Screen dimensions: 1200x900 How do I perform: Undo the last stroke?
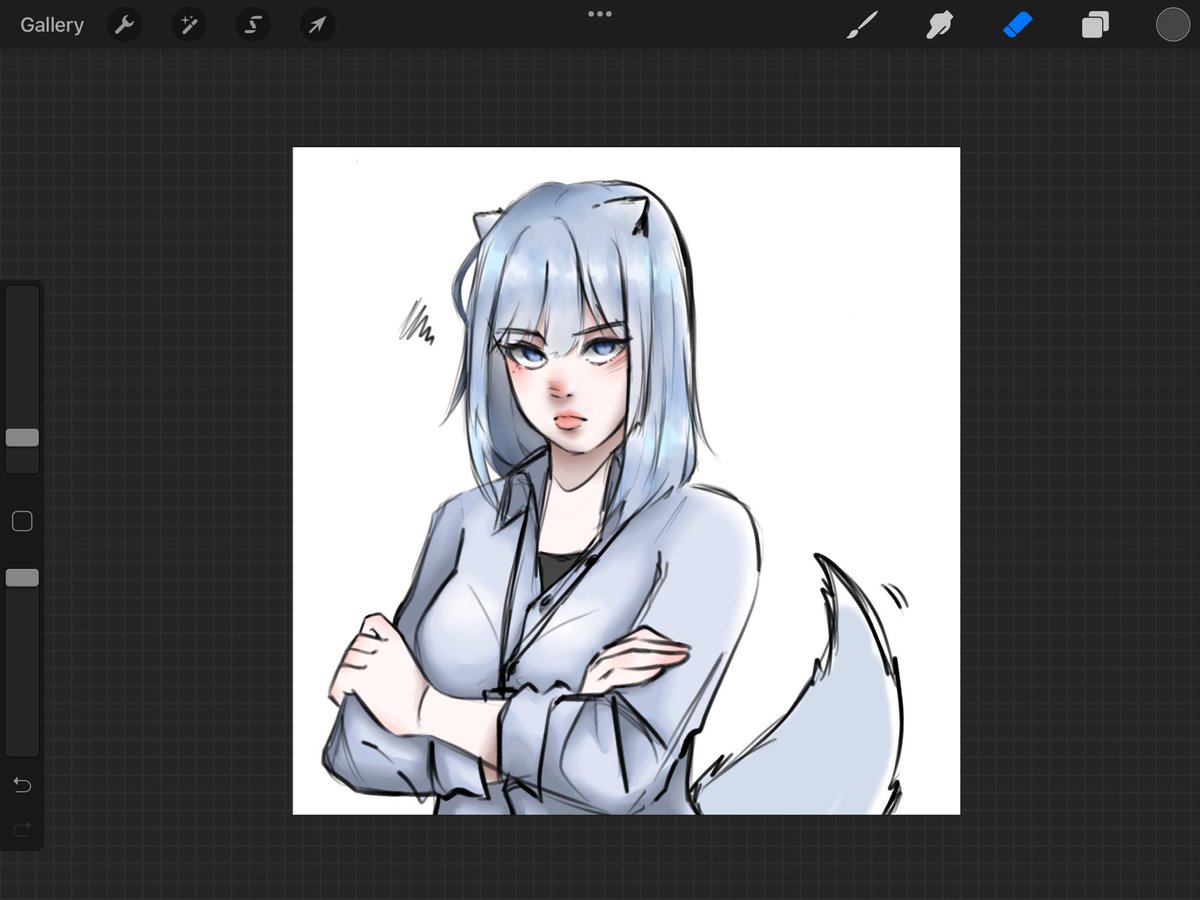click(x=22, y=785)
